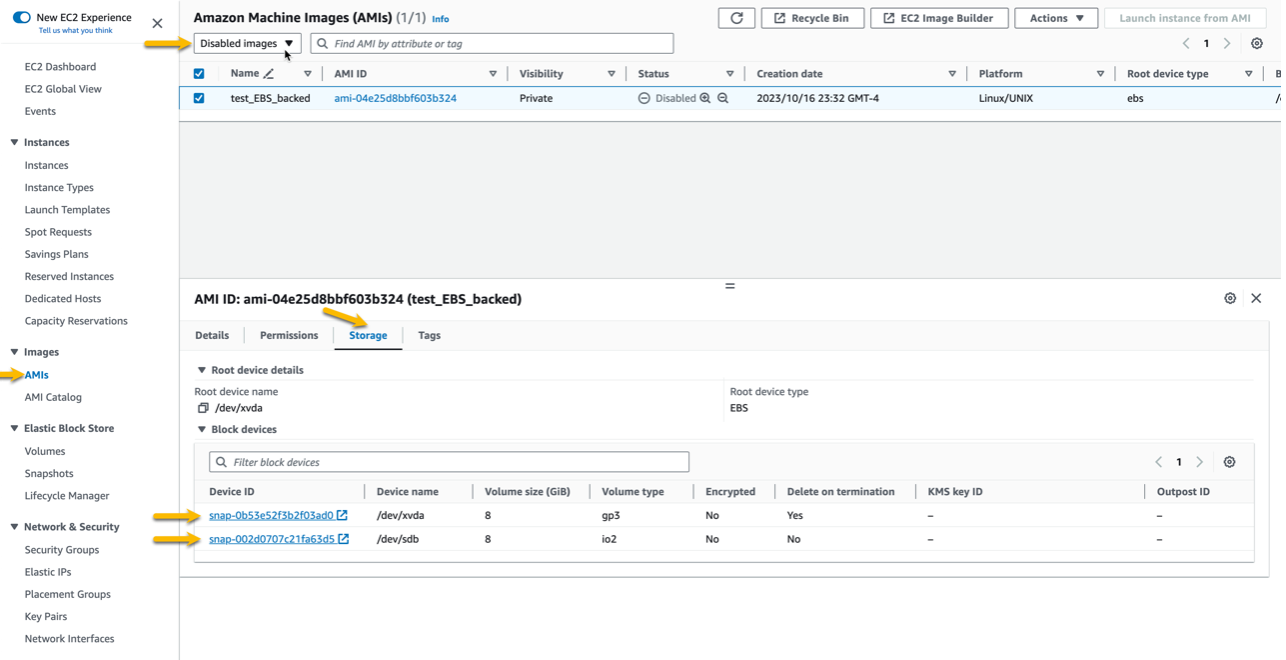Image resolution: width=1286 pixels, height=660 pixels.
Task: Click the zoom-in magnifier next to Disabled status
Action: pyautogui.click(x=704, y=98)
